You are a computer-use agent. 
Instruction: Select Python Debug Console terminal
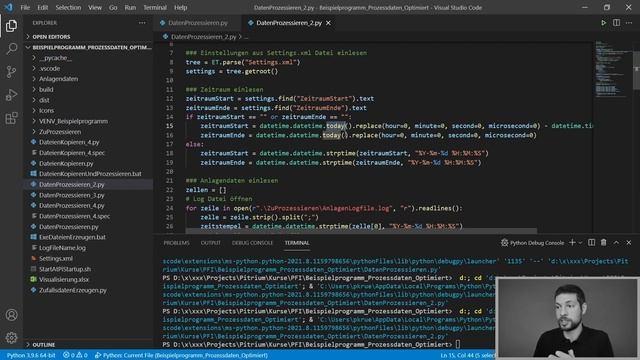[x=532, y=242]
